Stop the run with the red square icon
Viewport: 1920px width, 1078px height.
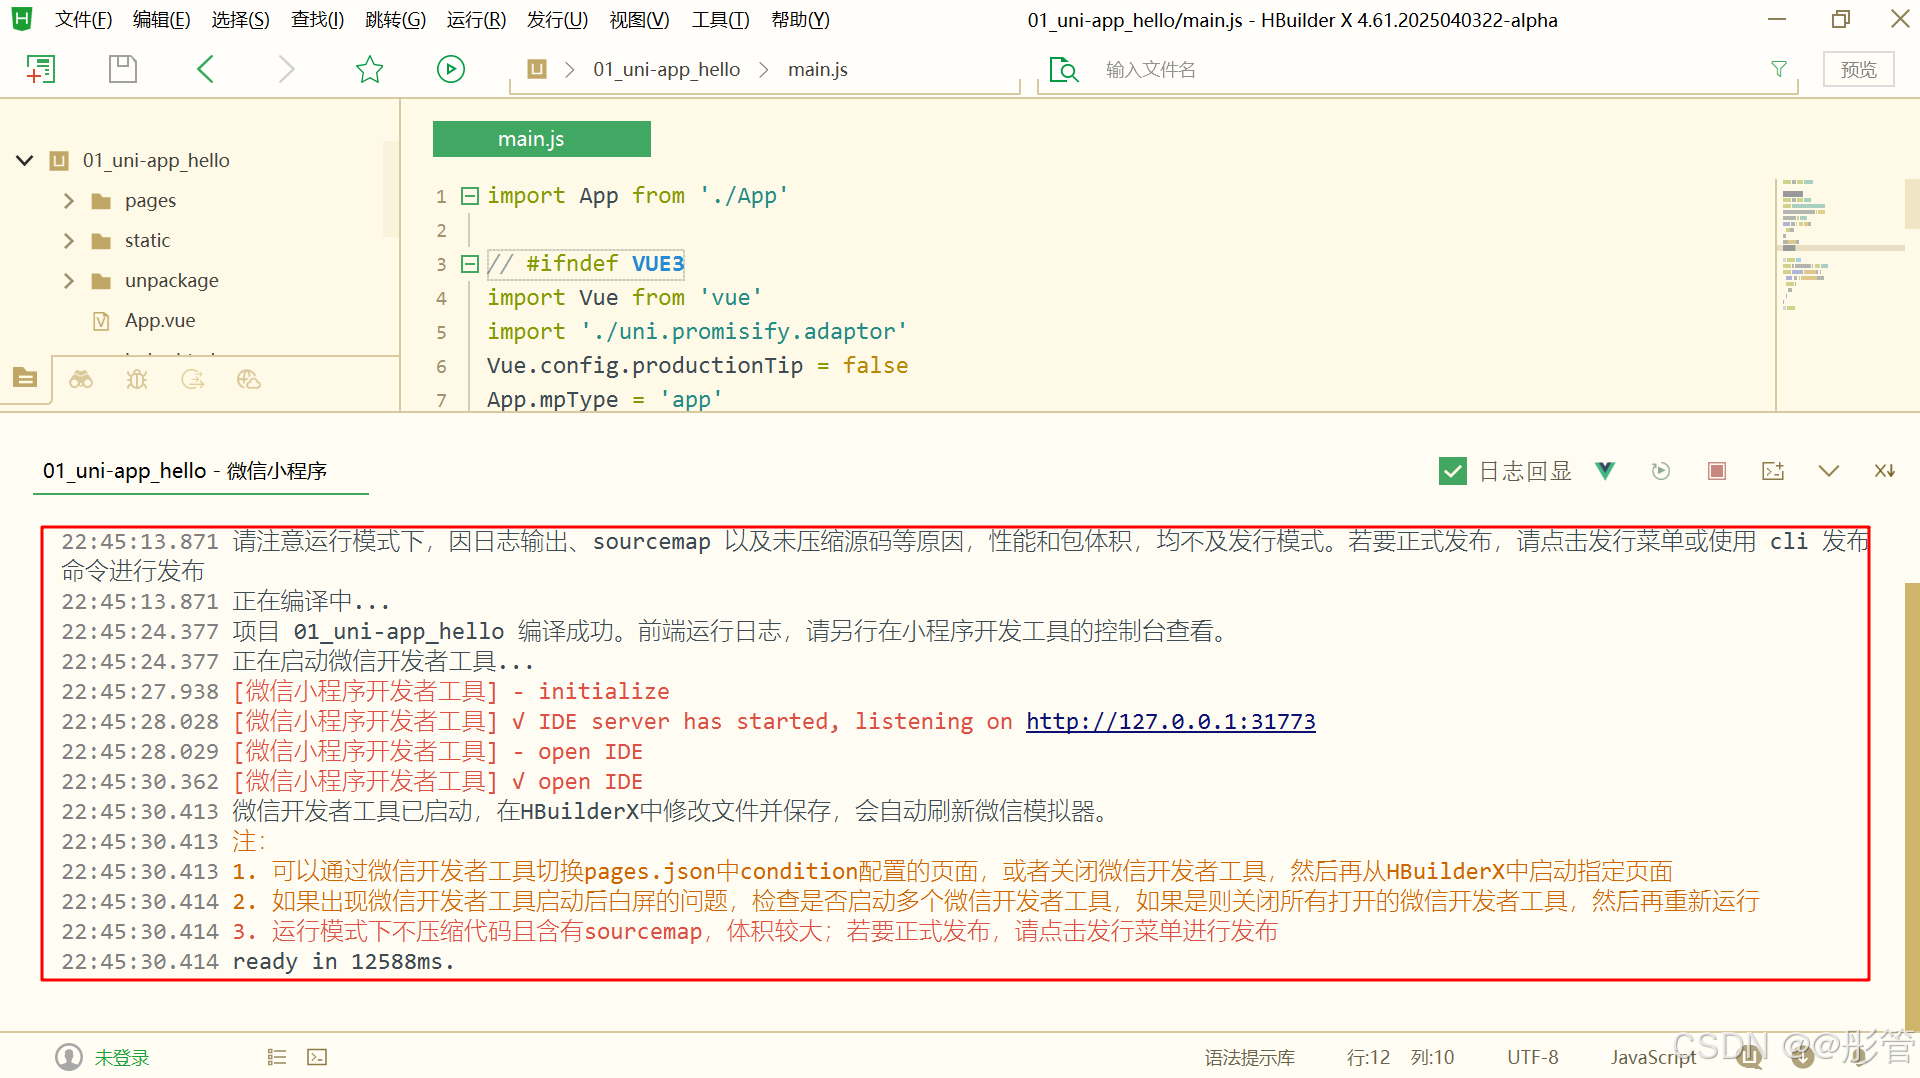pos(1717,471)
